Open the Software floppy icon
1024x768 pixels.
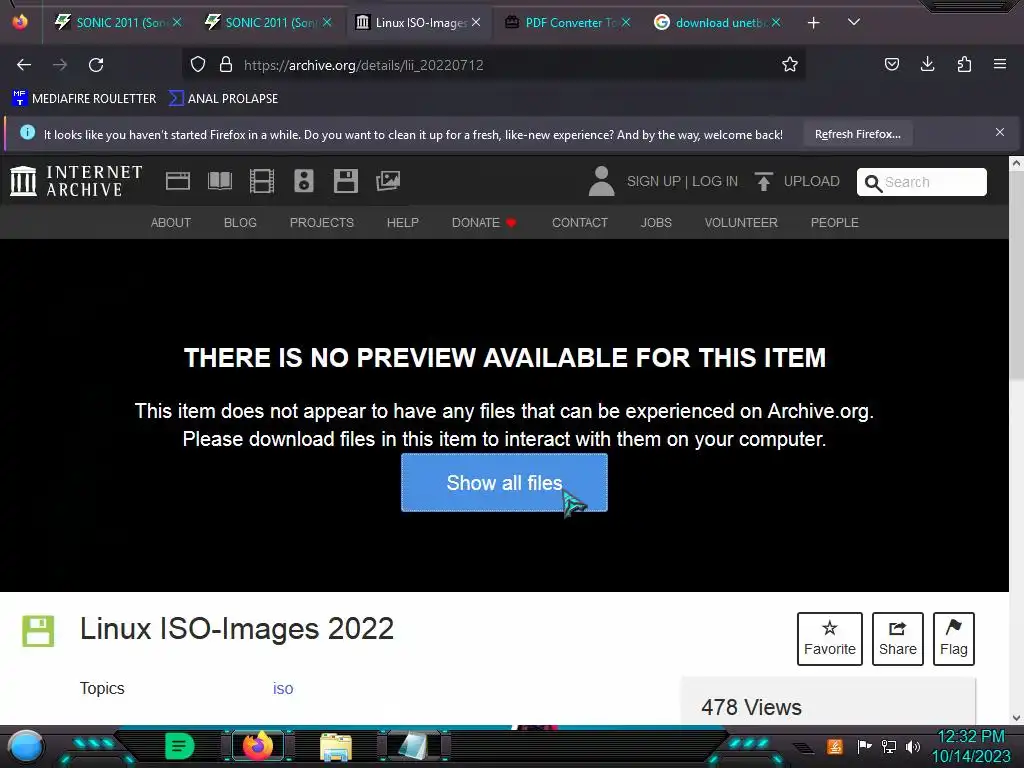pyautogui.click(x=345, y=181)
